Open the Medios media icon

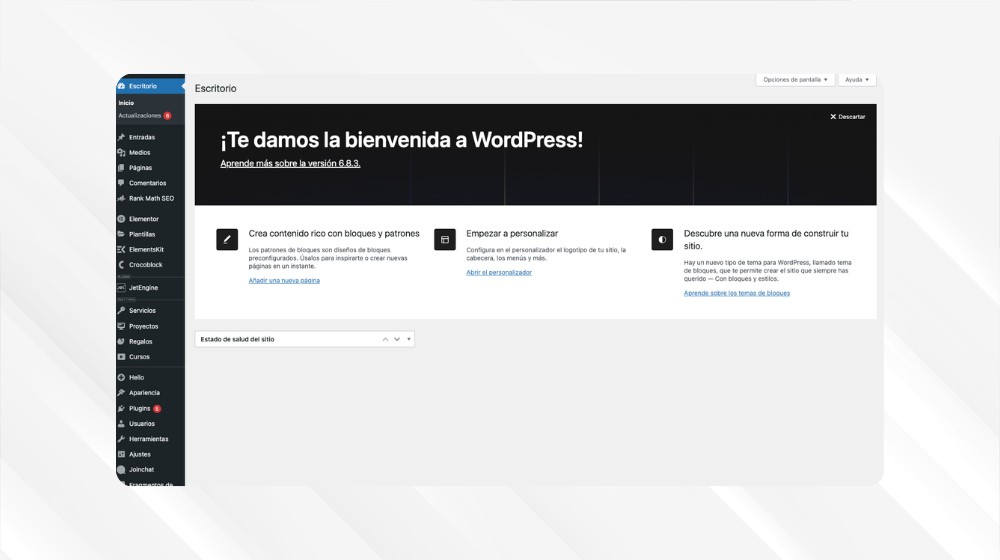(121, 152)
